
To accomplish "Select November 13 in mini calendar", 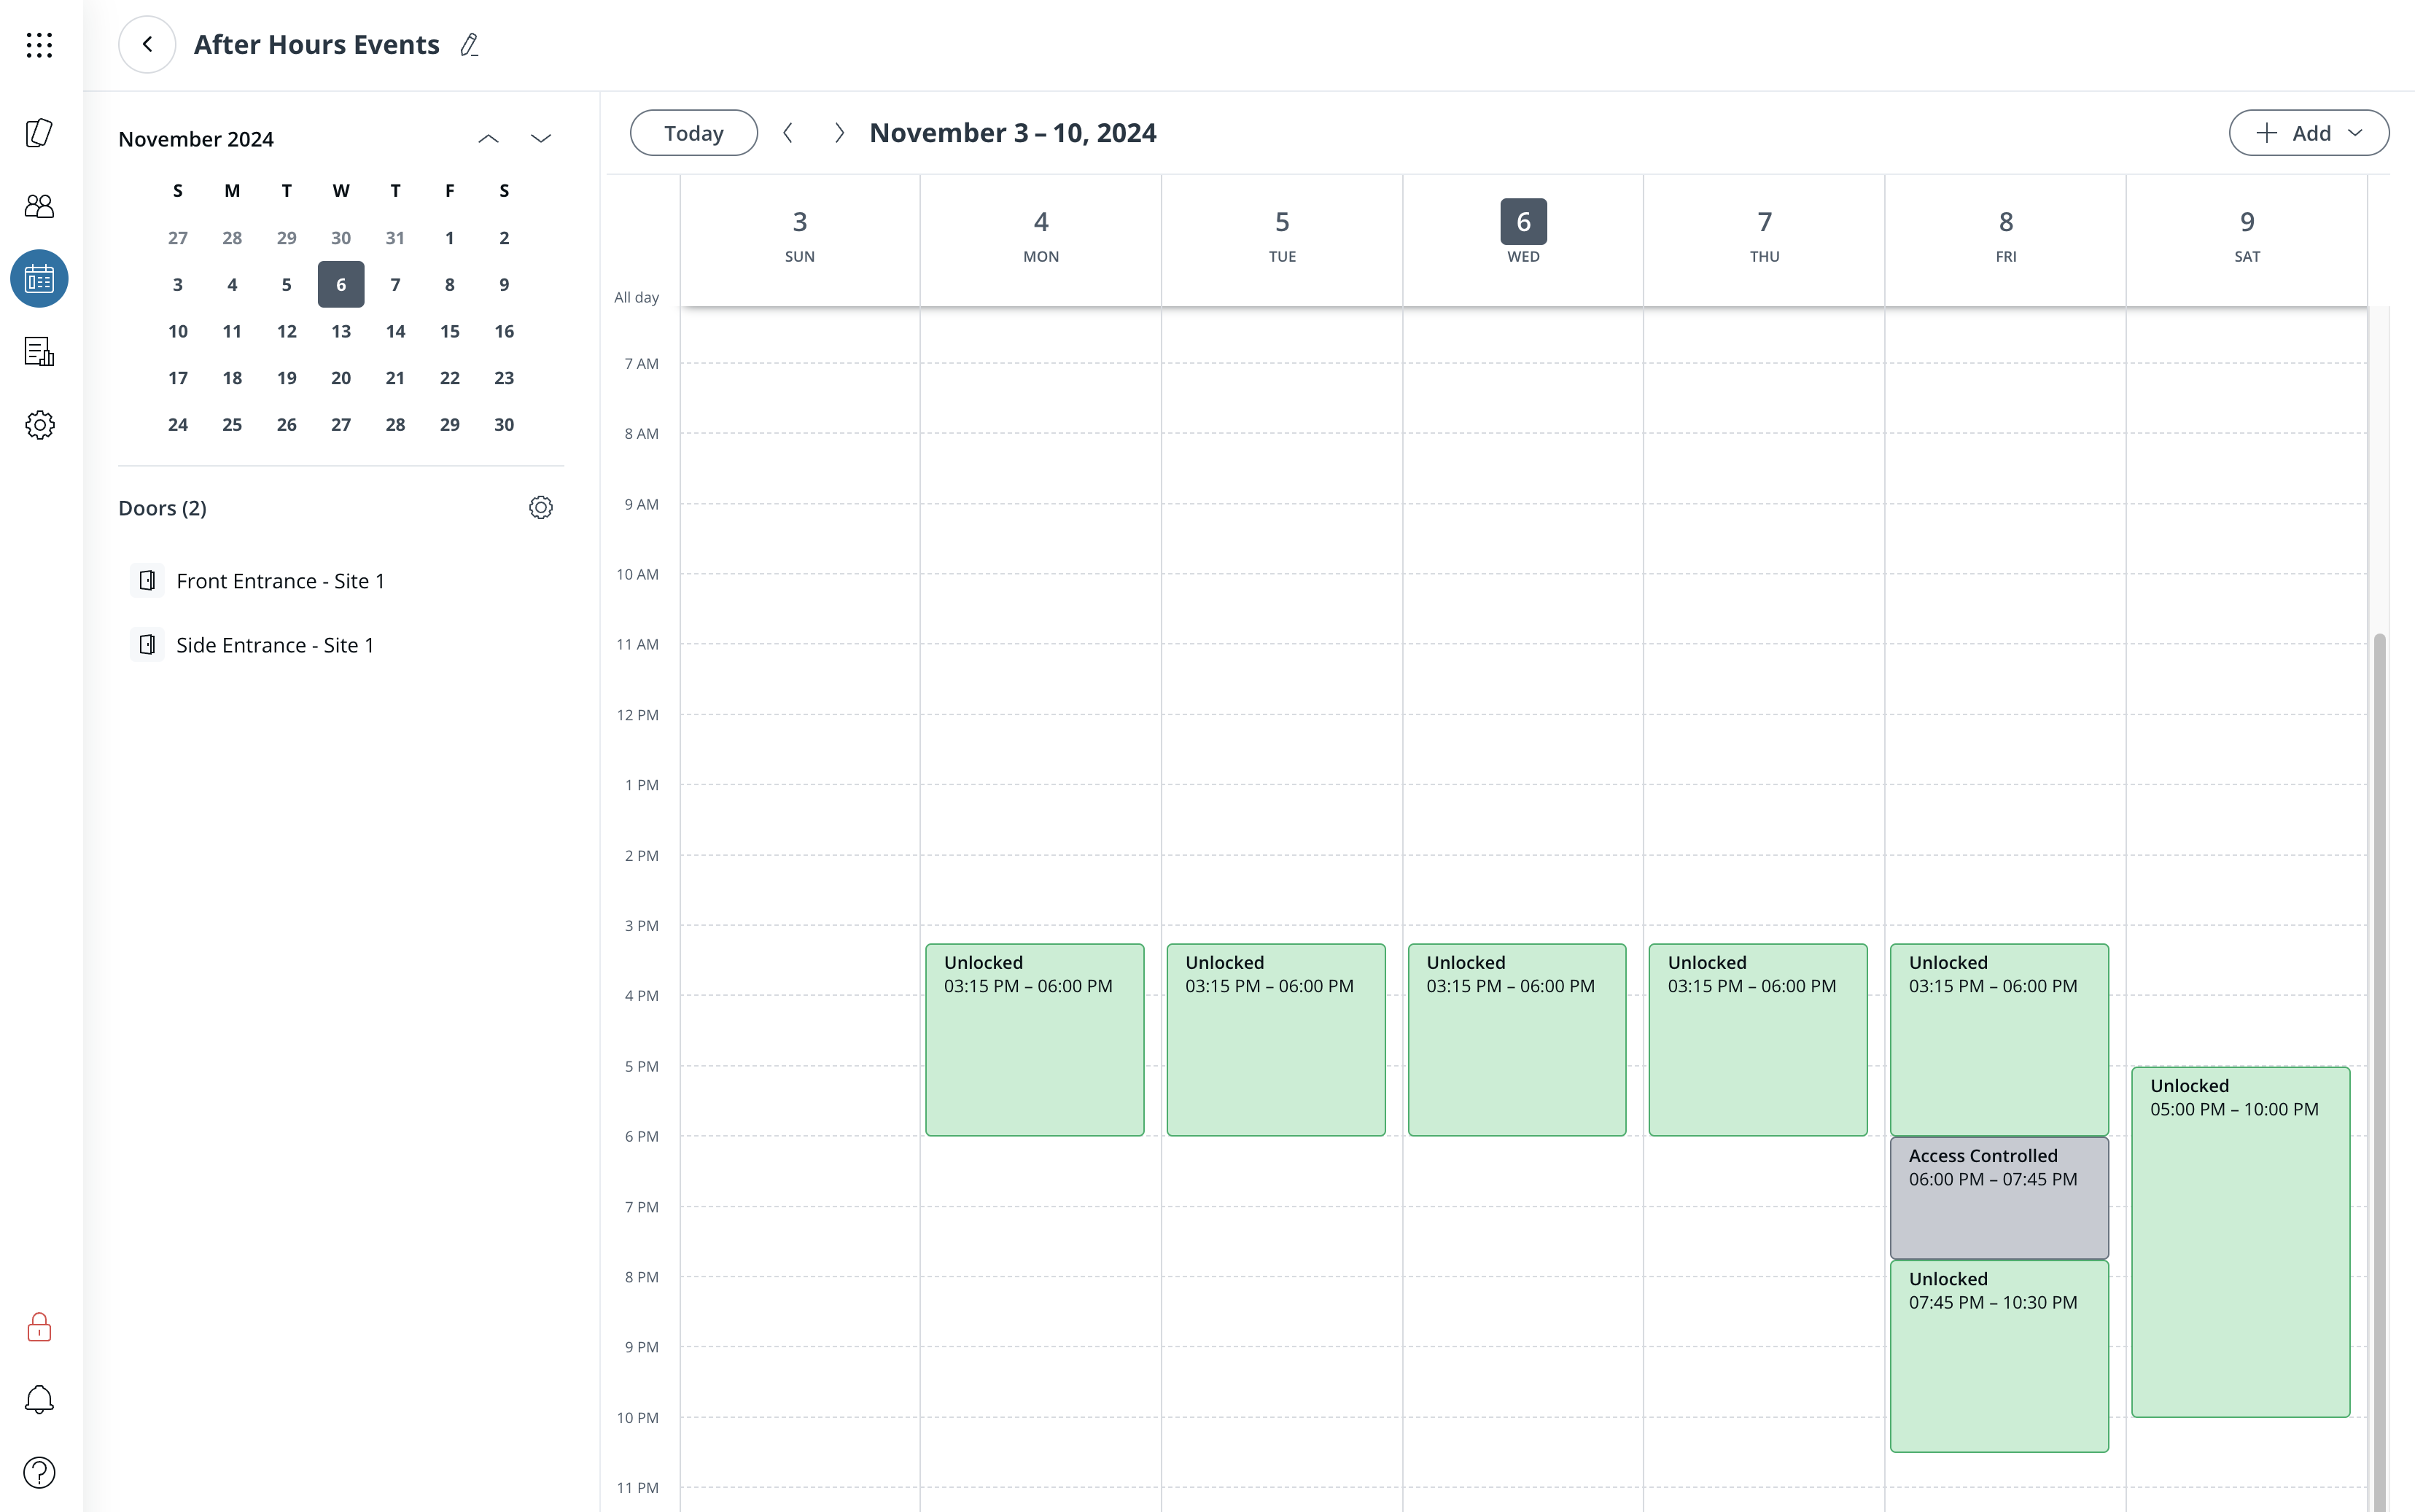I will tap(341, 331).
